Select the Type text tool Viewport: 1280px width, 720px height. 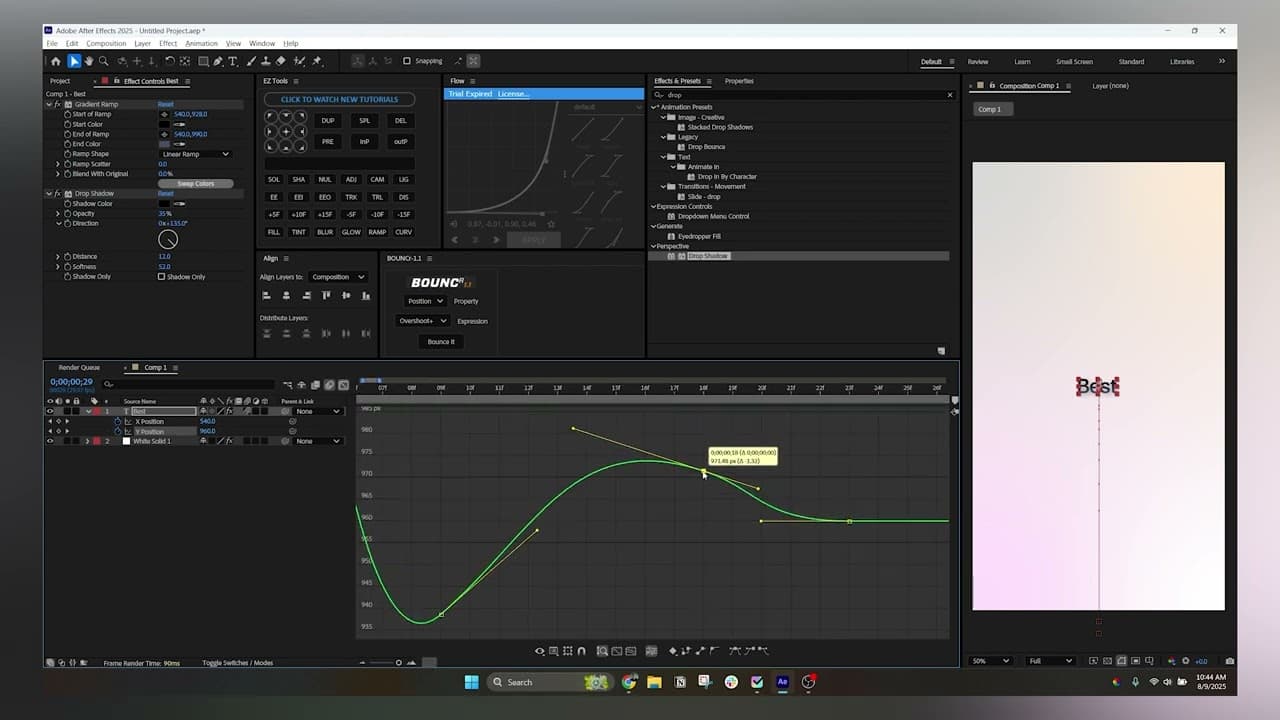tap(233, 61)
